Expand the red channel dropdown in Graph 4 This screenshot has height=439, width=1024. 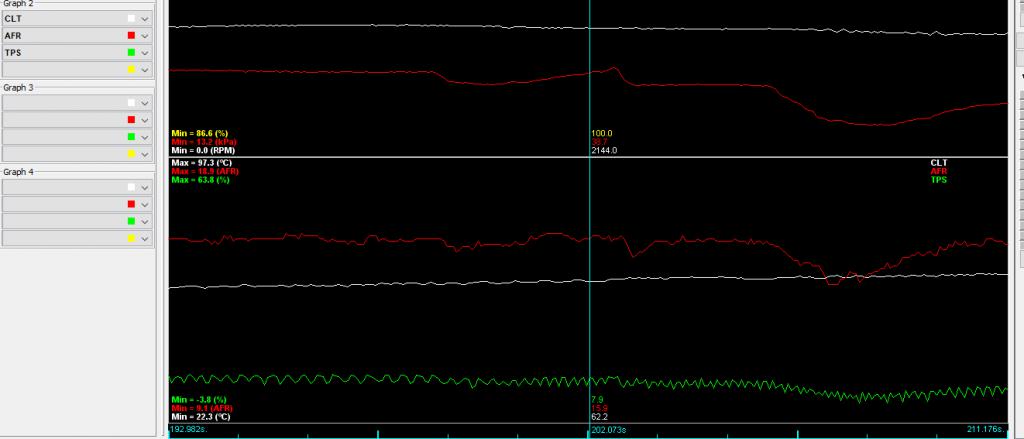coord(145,204)
